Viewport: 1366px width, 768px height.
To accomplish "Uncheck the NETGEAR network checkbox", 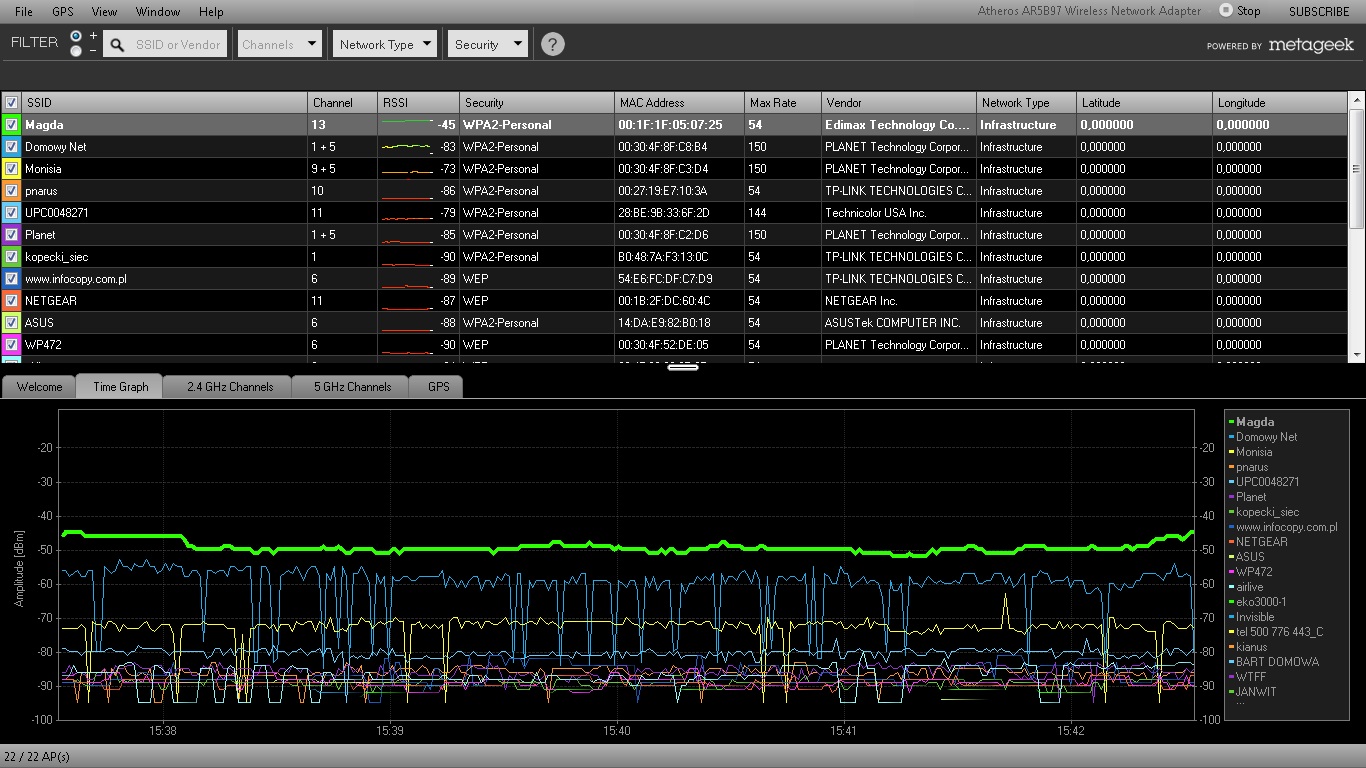I will pyautogui.click(x=11, y=301).
